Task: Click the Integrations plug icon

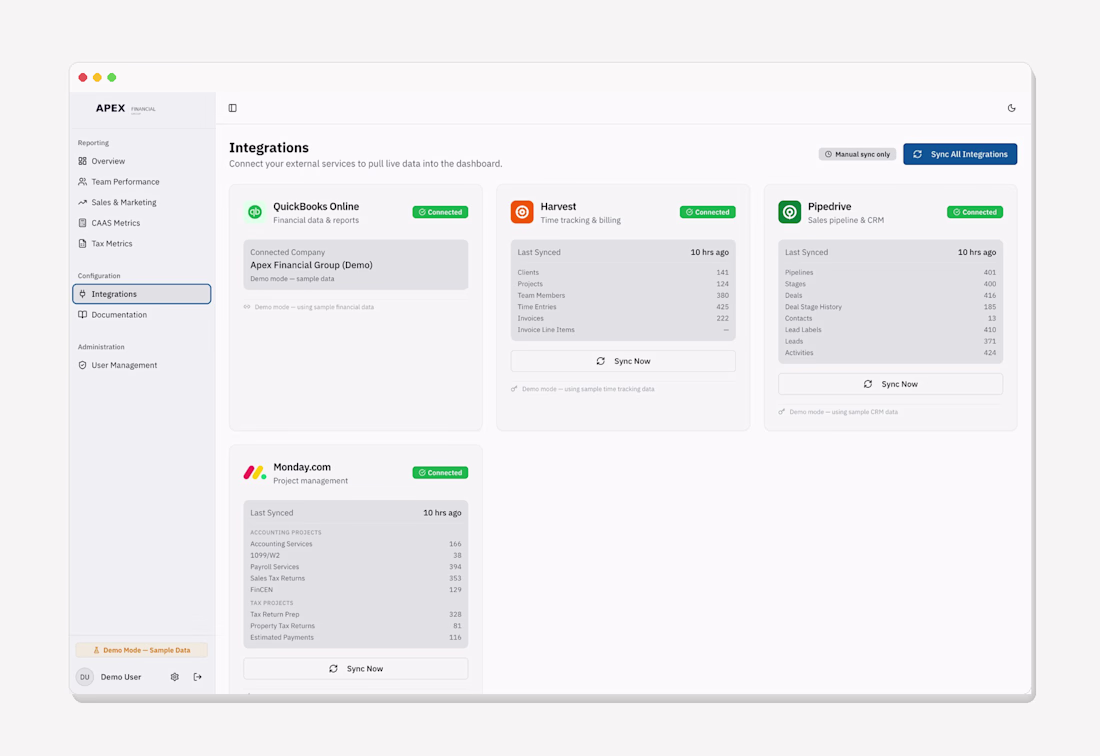Action: (x=82, y=294)
